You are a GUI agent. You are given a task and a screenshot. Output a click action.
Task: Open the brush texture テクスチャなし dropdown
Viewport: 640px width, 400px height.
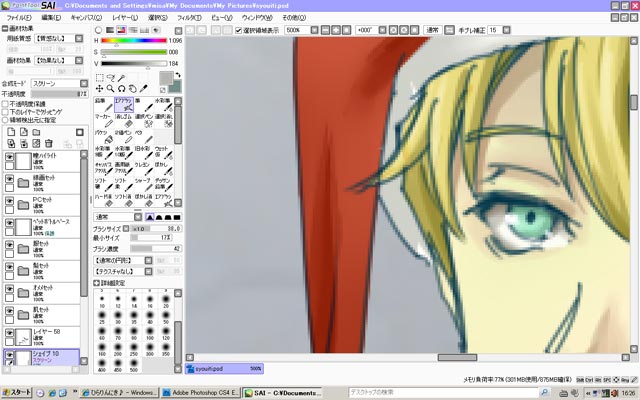(149, 271)
